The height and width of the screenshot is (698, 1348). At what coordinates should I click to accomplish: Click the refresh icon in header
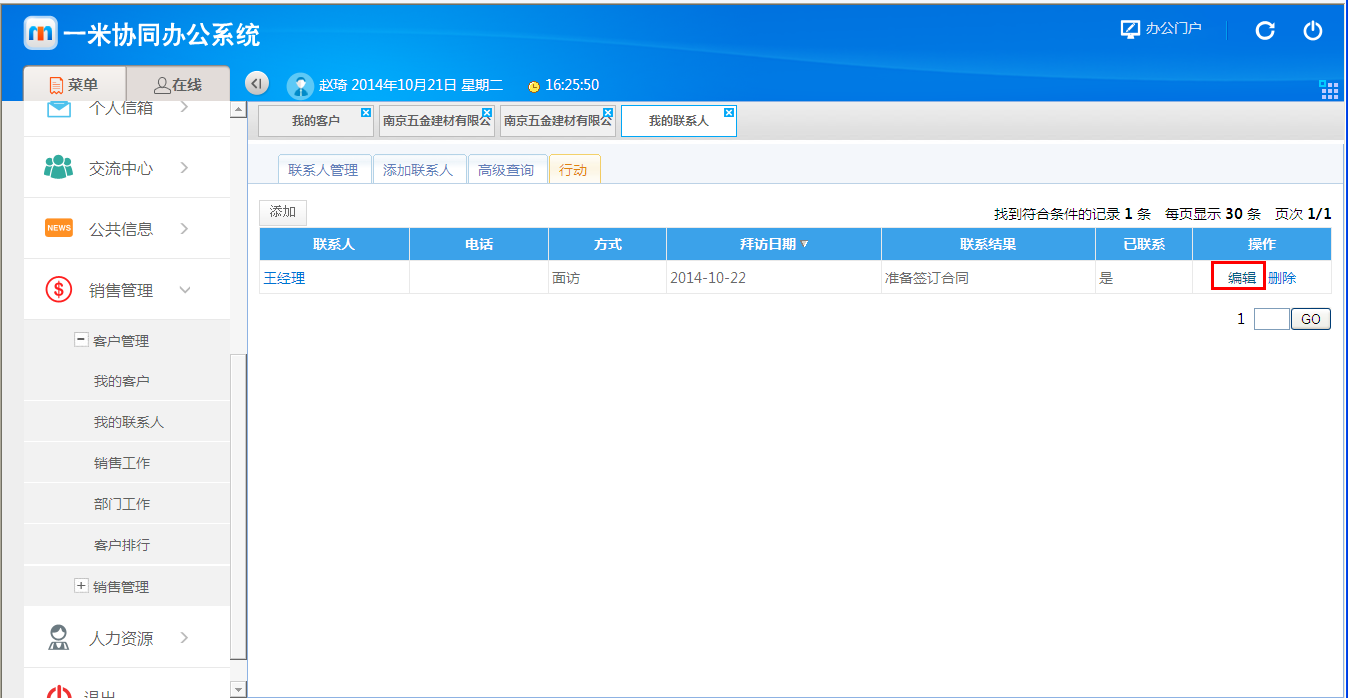tap(1265, 31)
